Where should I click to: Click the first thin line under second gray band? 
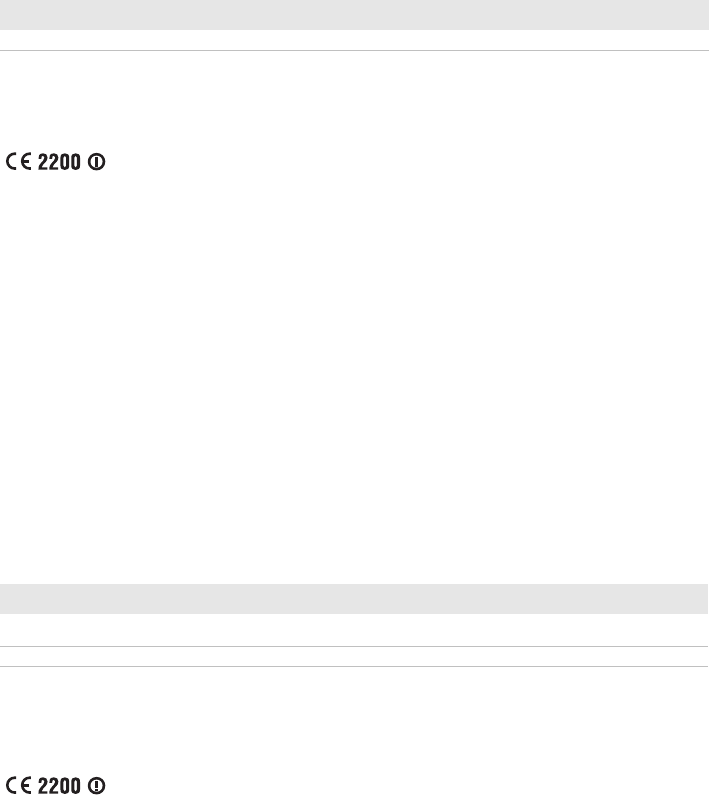pyautogui.click(x=354, y=646)
